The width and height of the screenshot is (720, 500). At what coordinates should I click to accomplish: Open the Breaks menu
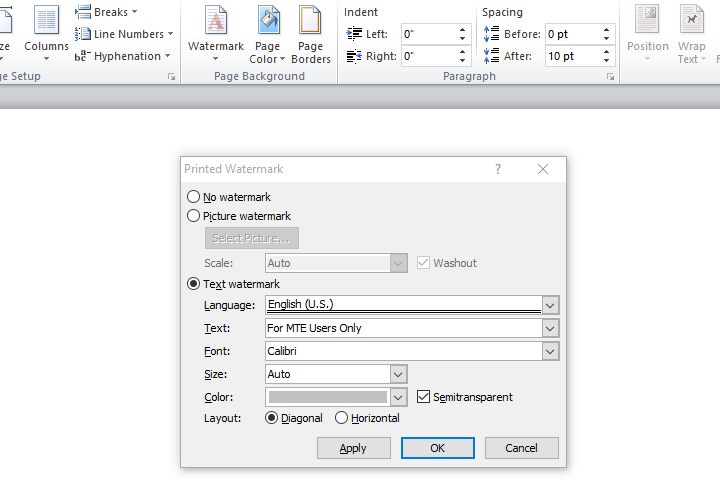107,12
